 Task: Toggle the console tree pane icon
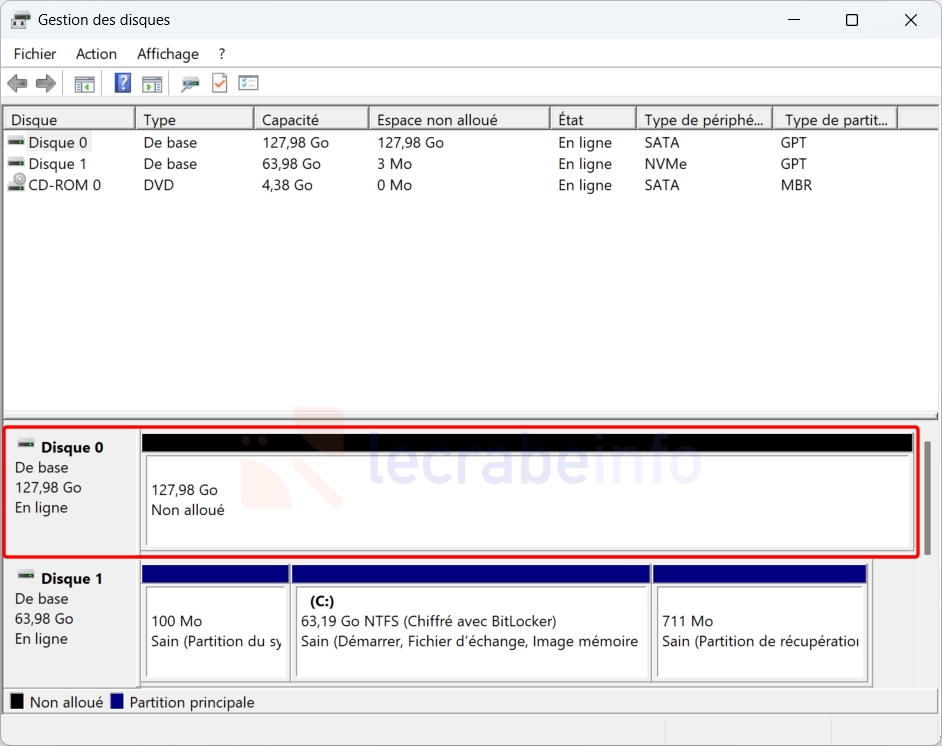point(85,84)
